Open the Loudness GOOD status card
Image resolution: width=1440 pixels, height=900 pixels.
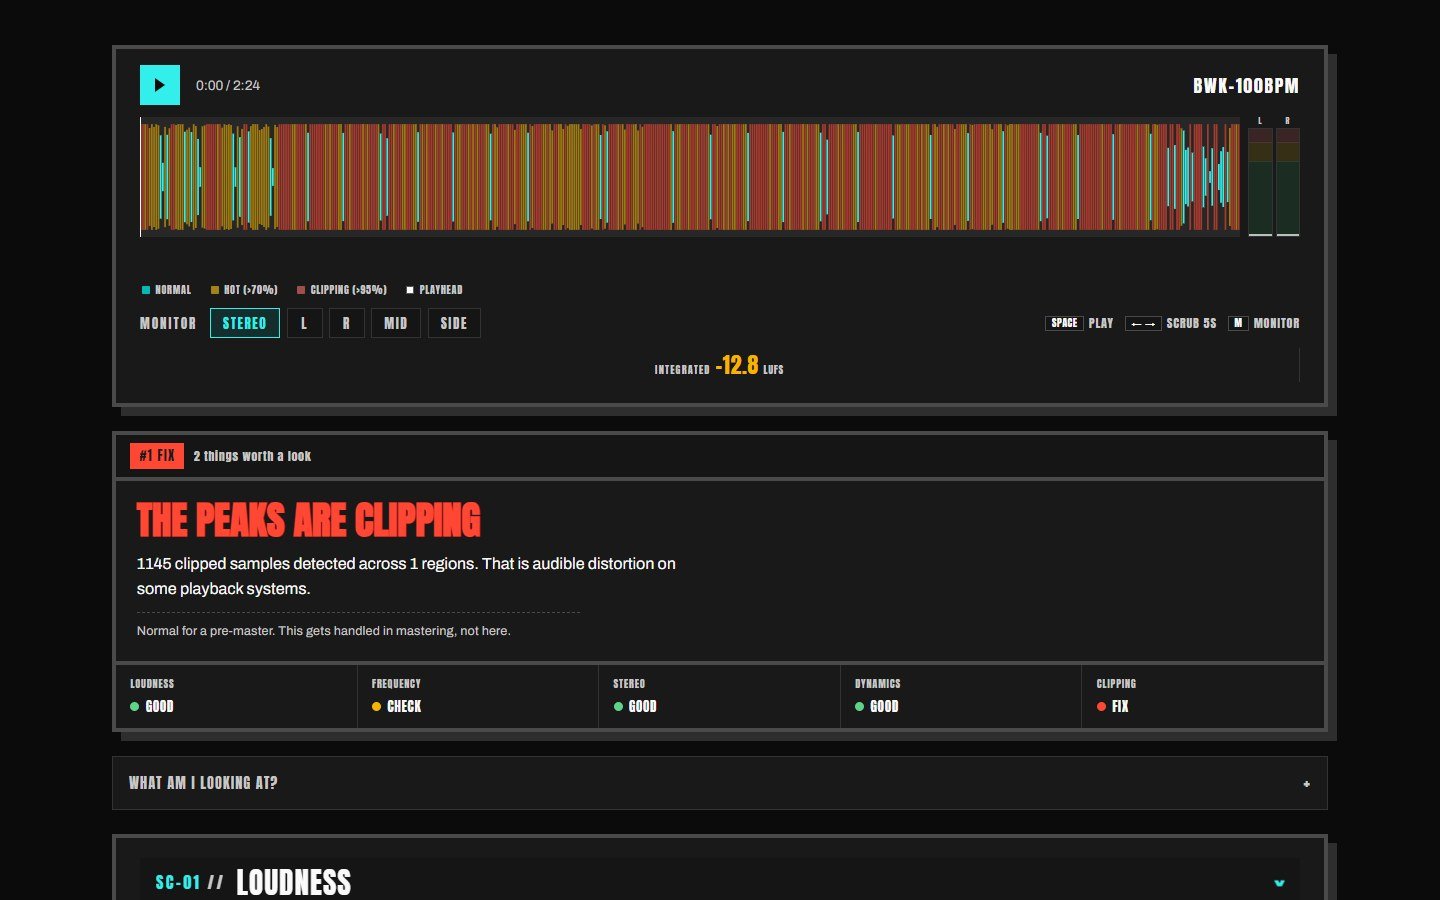point(236,696)
